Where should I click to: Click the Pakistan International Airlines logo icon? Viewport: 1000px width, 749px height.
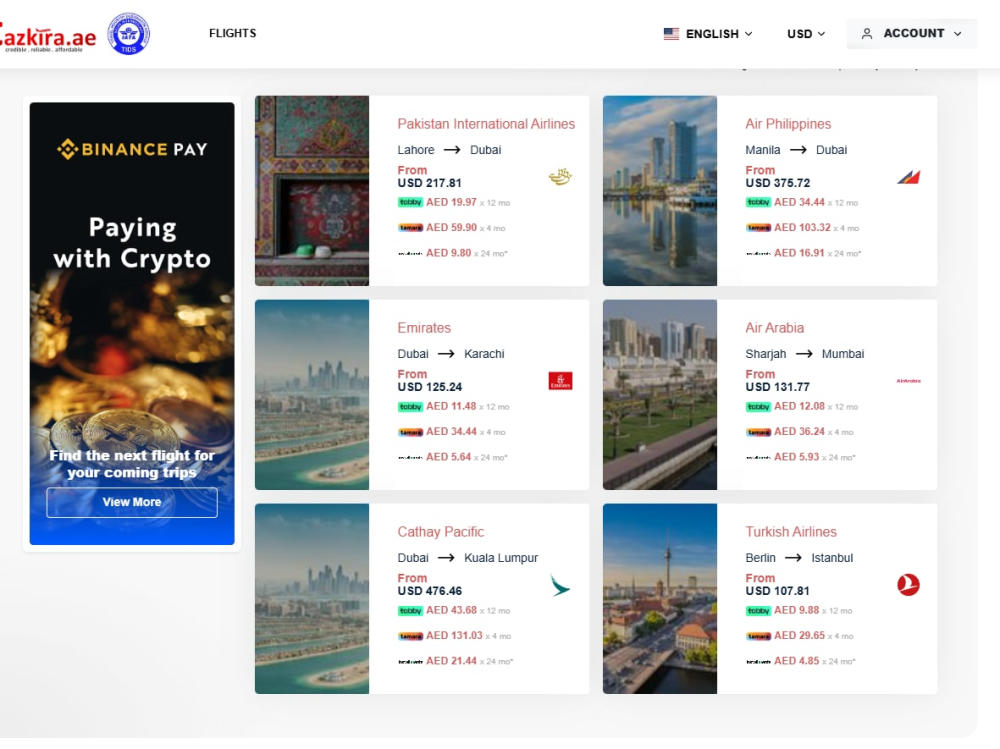(x=560, y=176)
